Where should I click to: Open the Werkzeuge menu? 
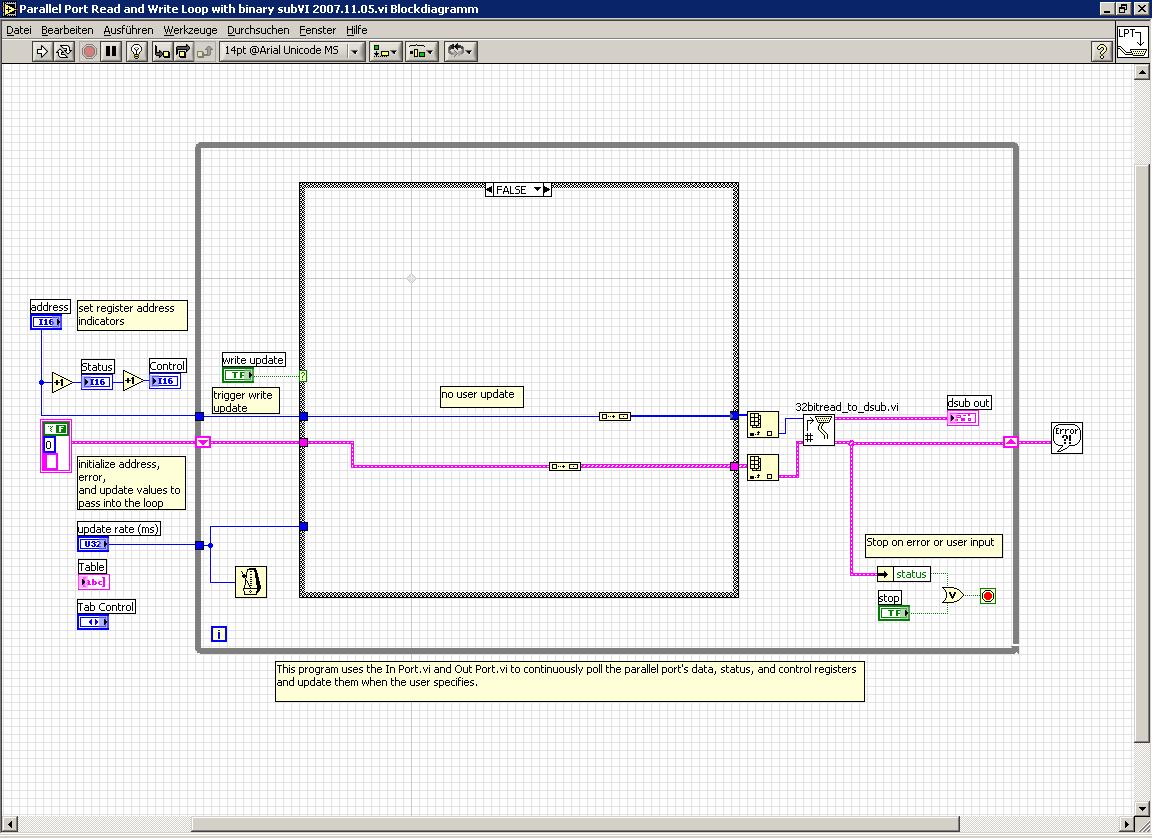click(190, 30)
